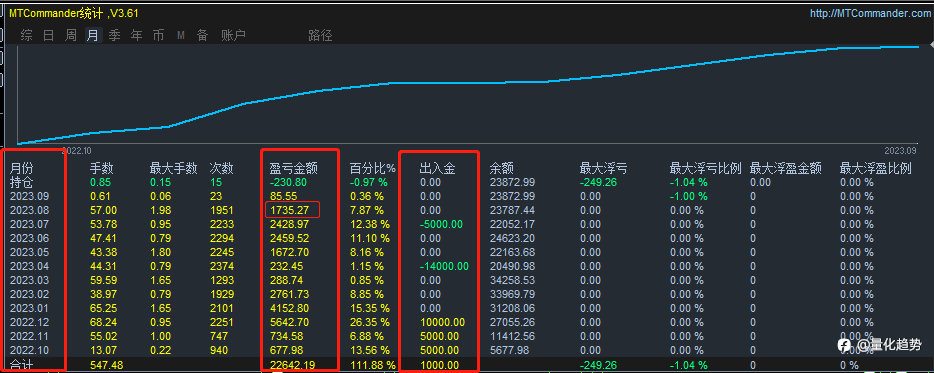Image resolution: width=934 pixels, height=373 pixels.
Task: Click the 出入金 column header
Action: coord(438,169)
